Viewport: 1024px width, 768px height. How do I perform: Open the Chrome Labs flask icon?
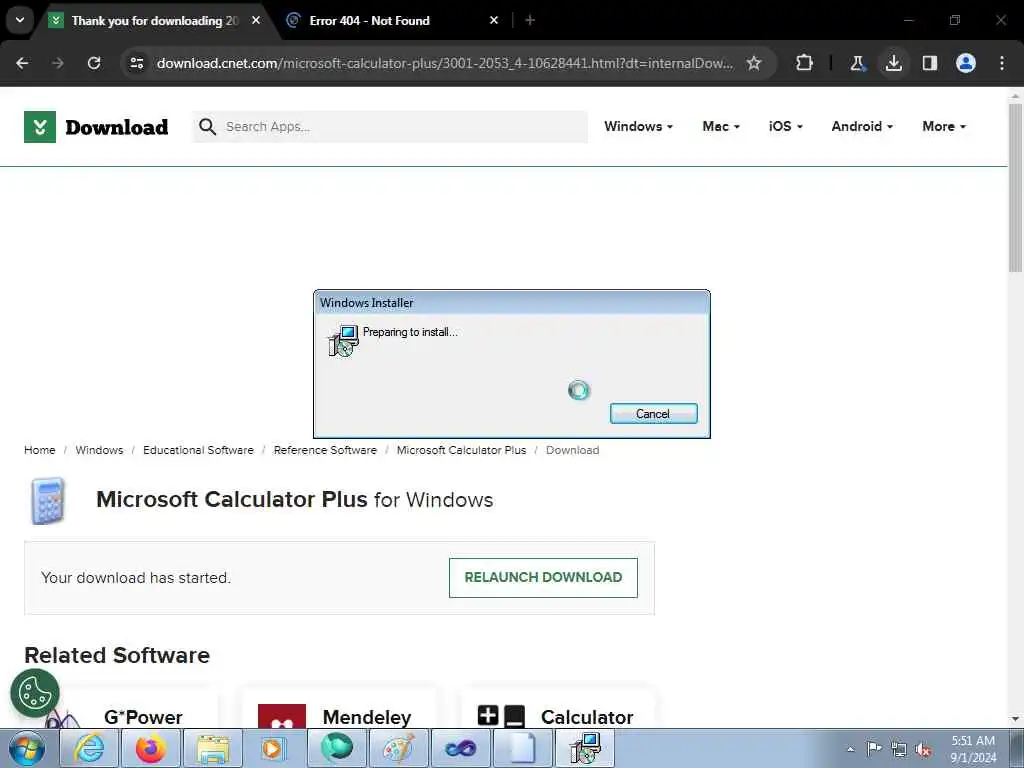point(857,63)
